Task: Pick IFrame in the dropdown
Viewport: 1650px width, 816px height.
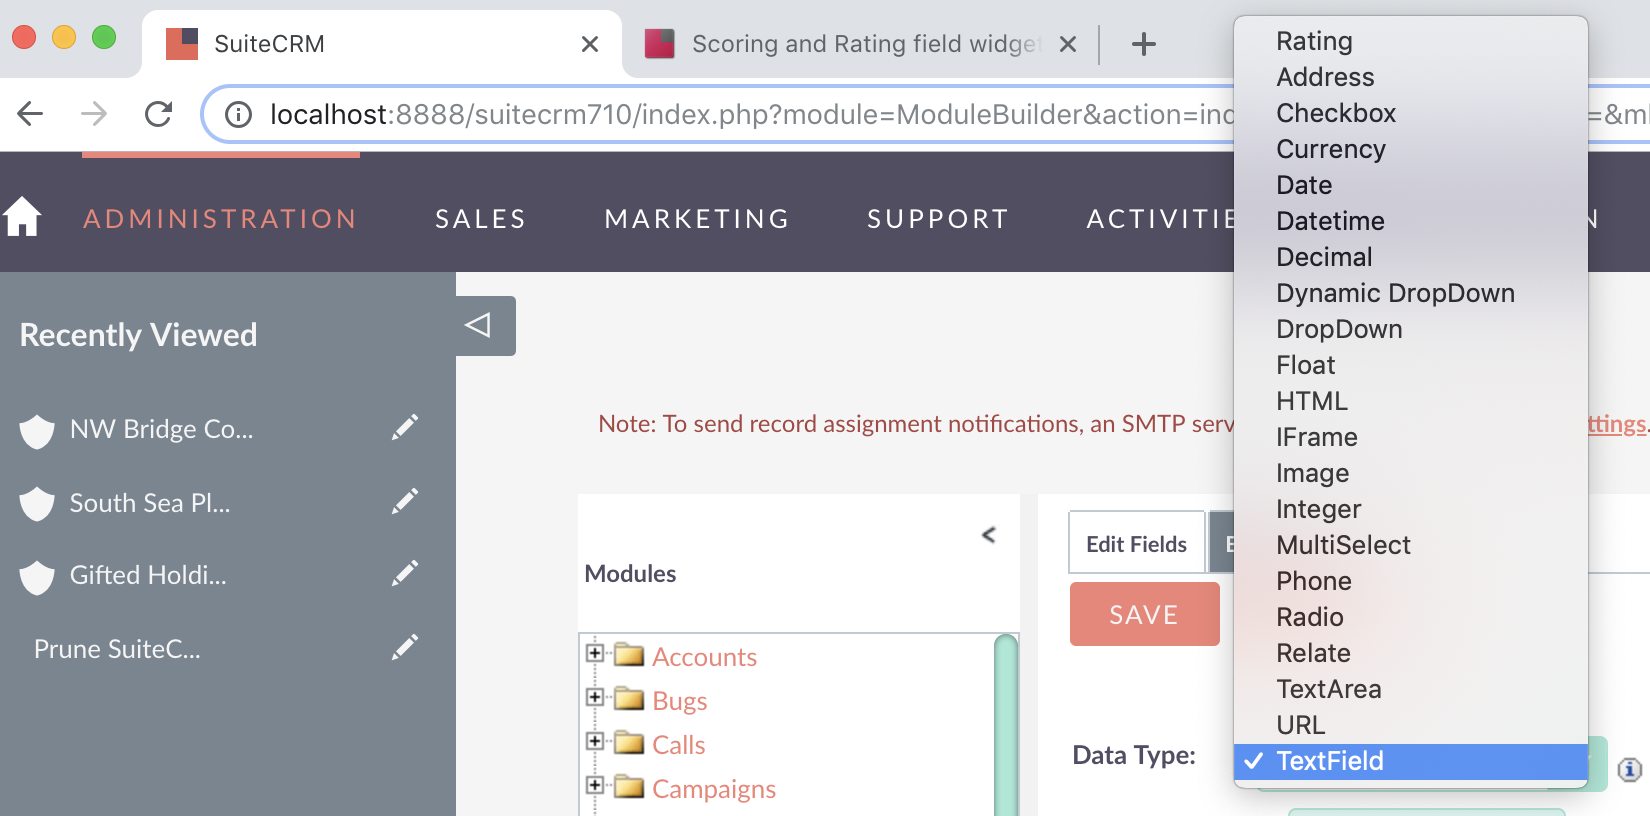Action: tap(1411, 437)
